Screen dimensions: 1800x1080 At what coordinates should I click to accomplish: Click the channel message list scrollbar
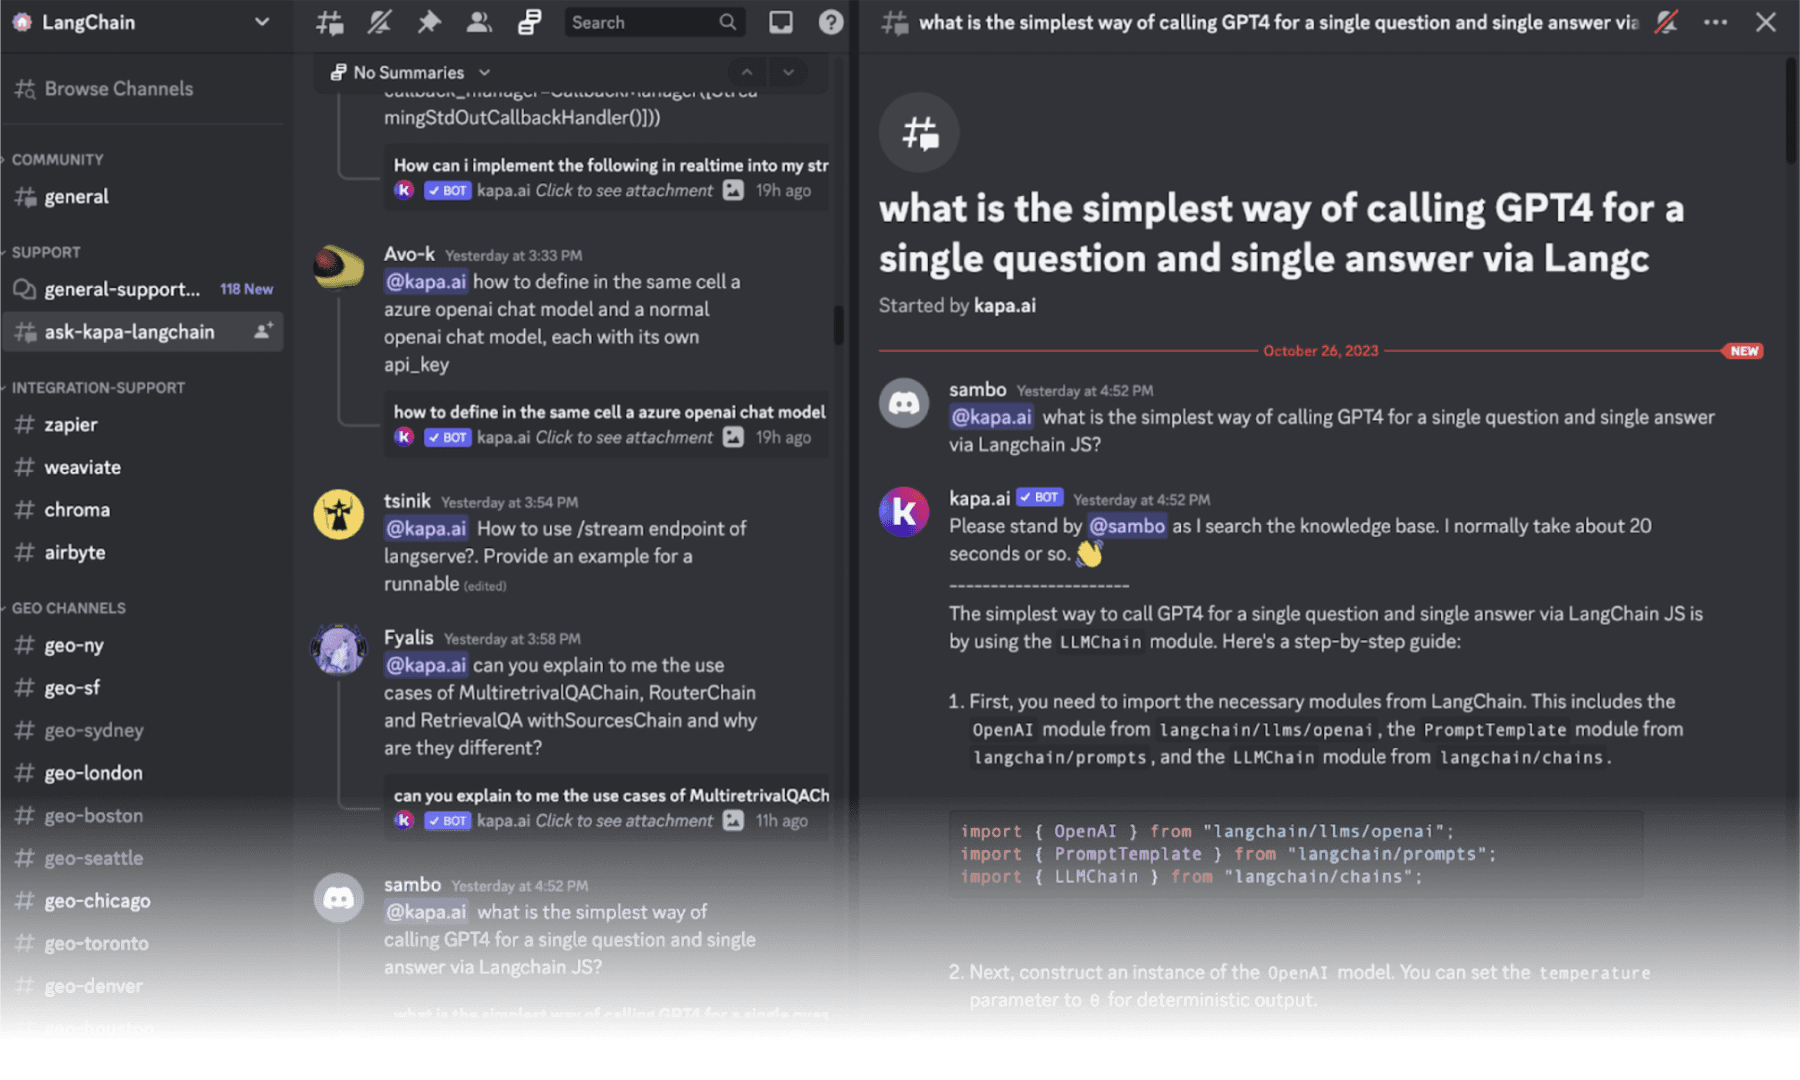pos(838,325)
